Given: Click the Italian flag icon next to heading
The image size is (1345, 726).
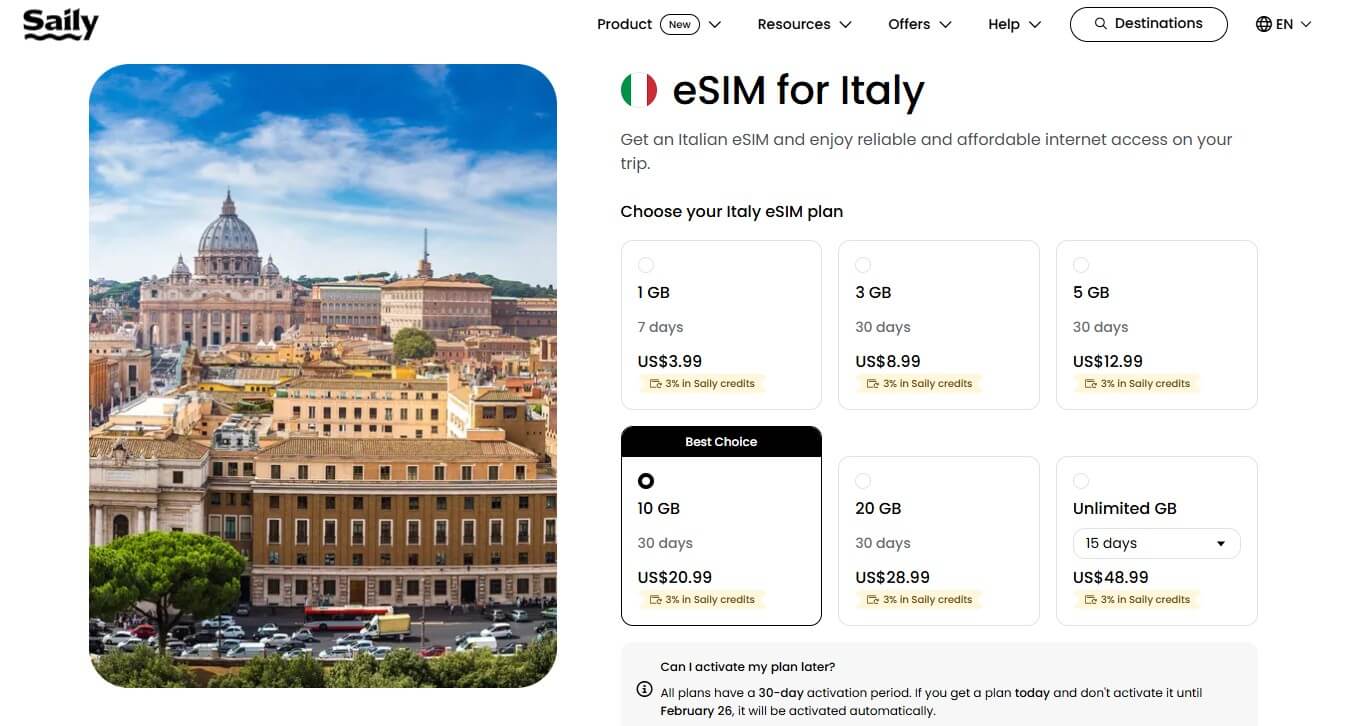Looking at the screenshot, I should click(x=639, y=89).
